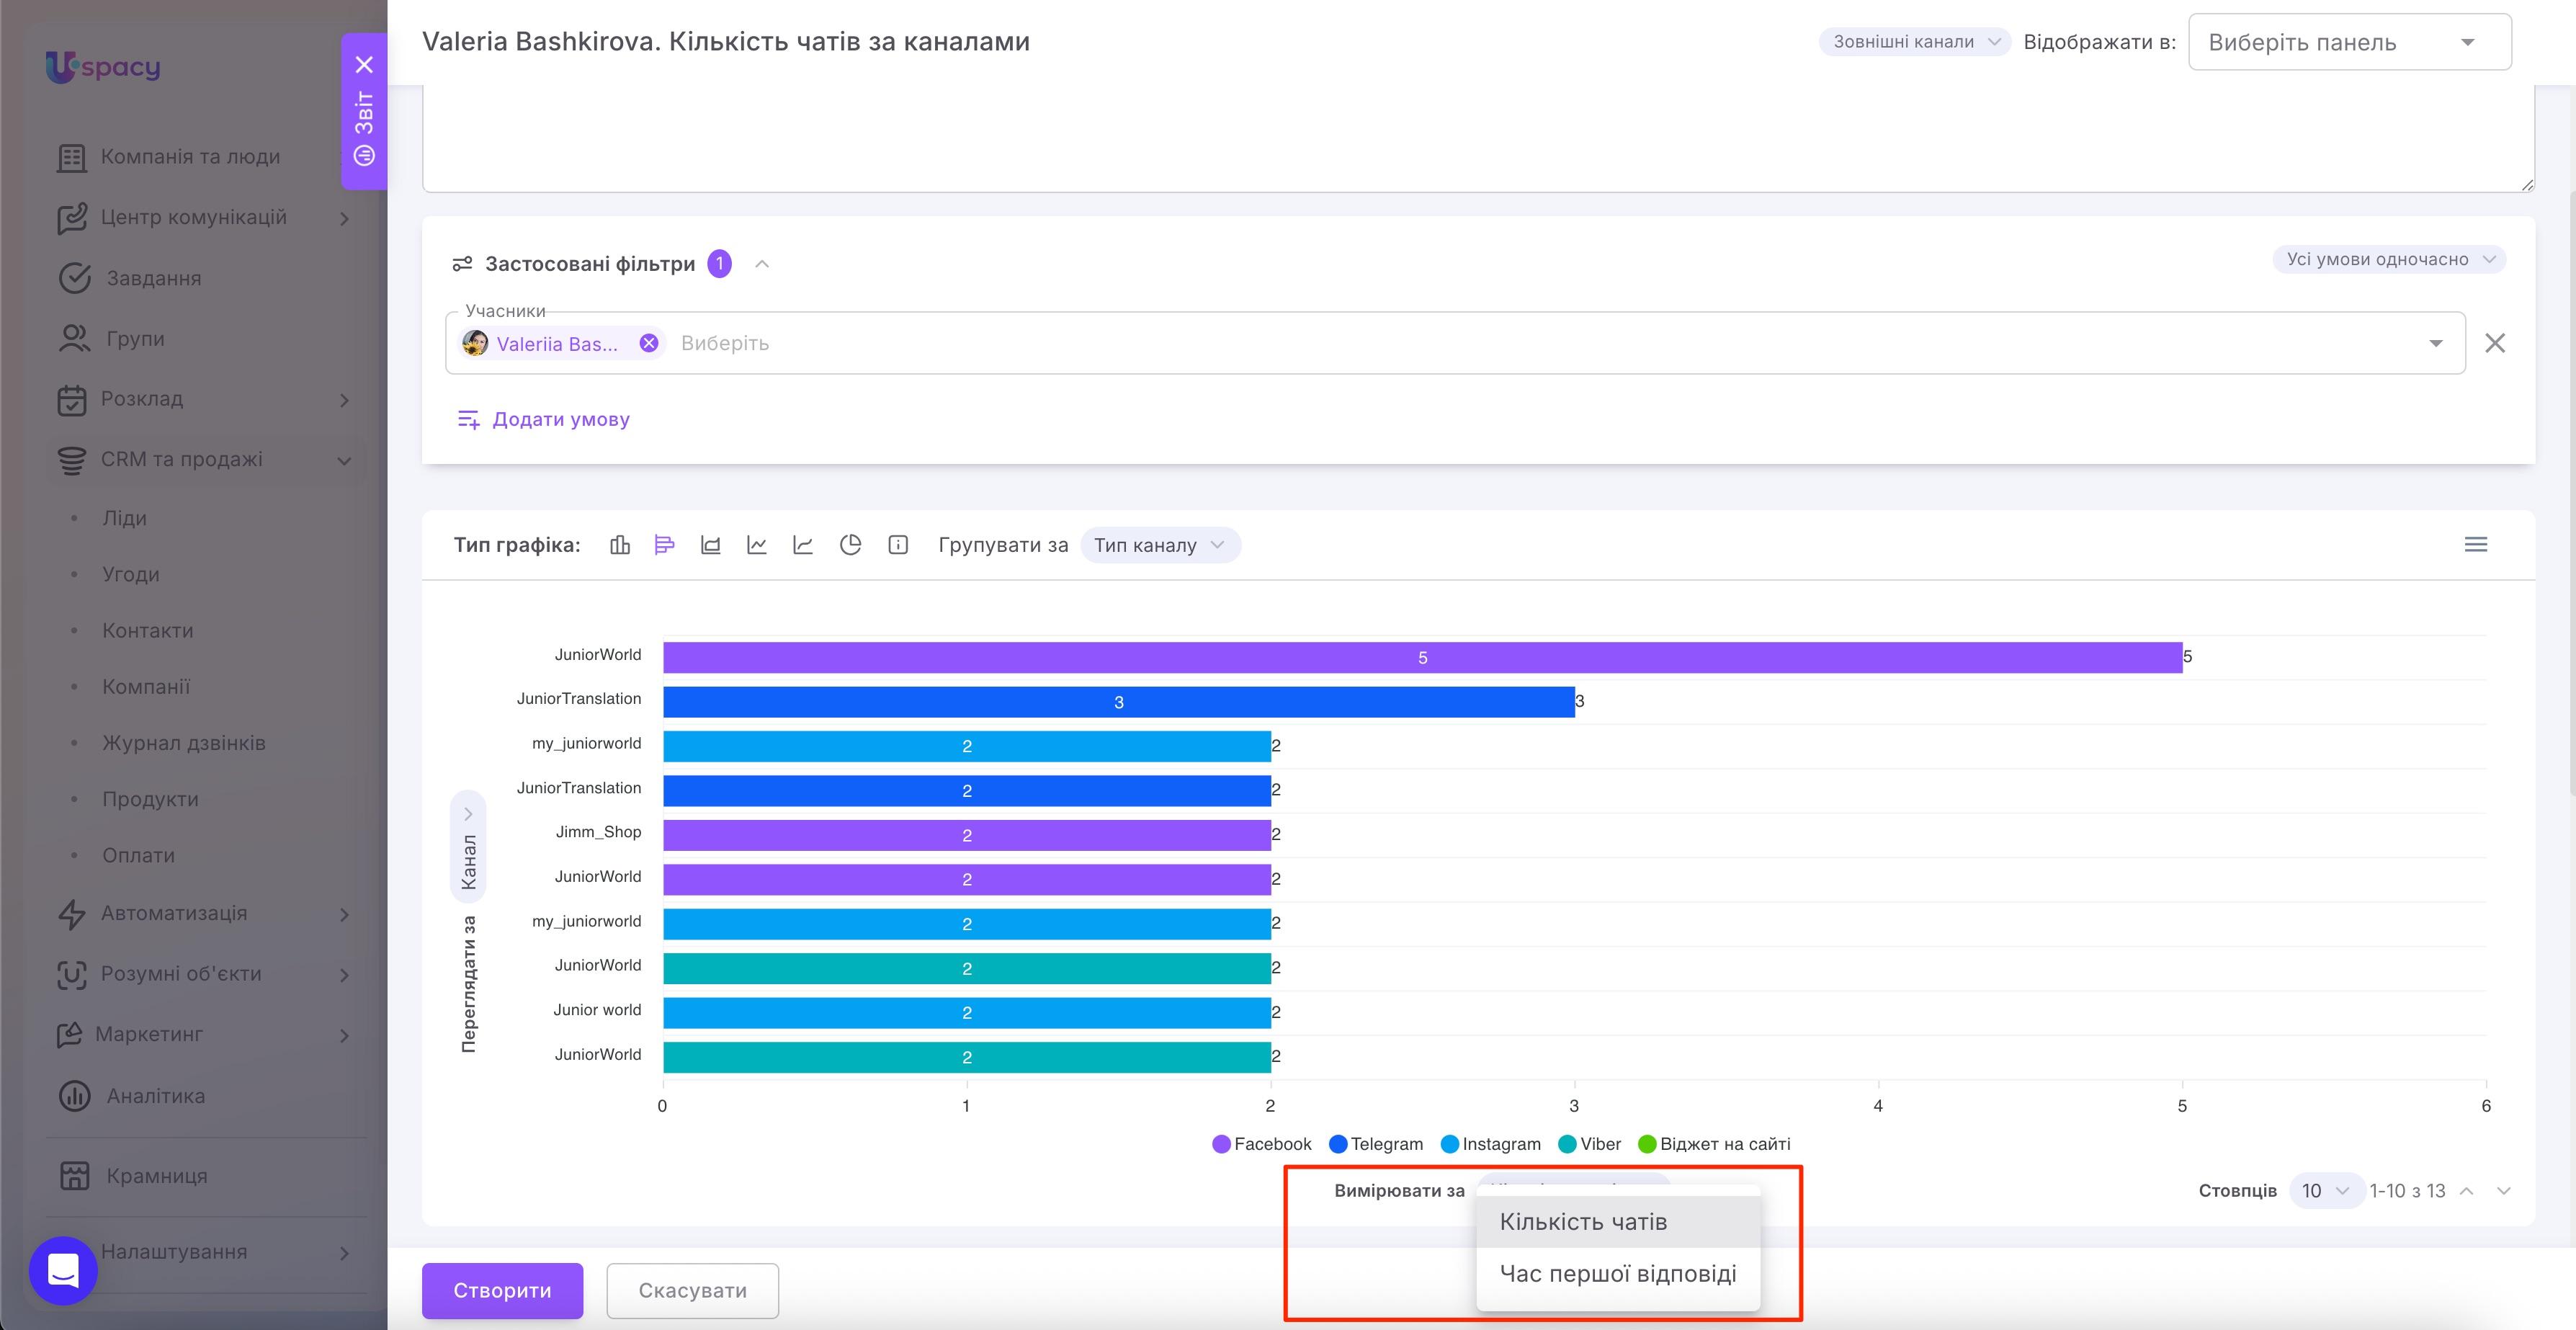
Task: Click the description text area
Action: (1478, 139)
